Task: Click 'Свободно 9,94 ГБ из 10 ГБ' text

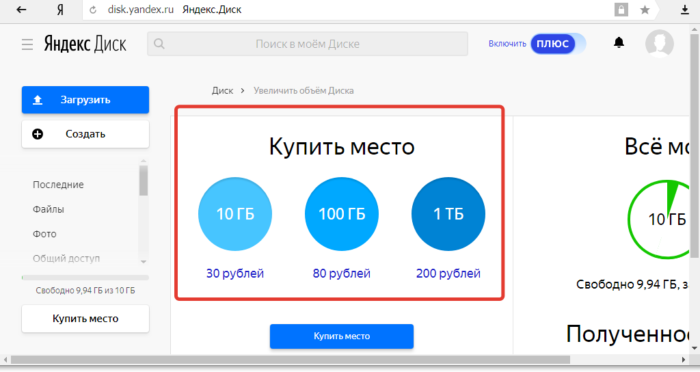Action: point(85,291)
